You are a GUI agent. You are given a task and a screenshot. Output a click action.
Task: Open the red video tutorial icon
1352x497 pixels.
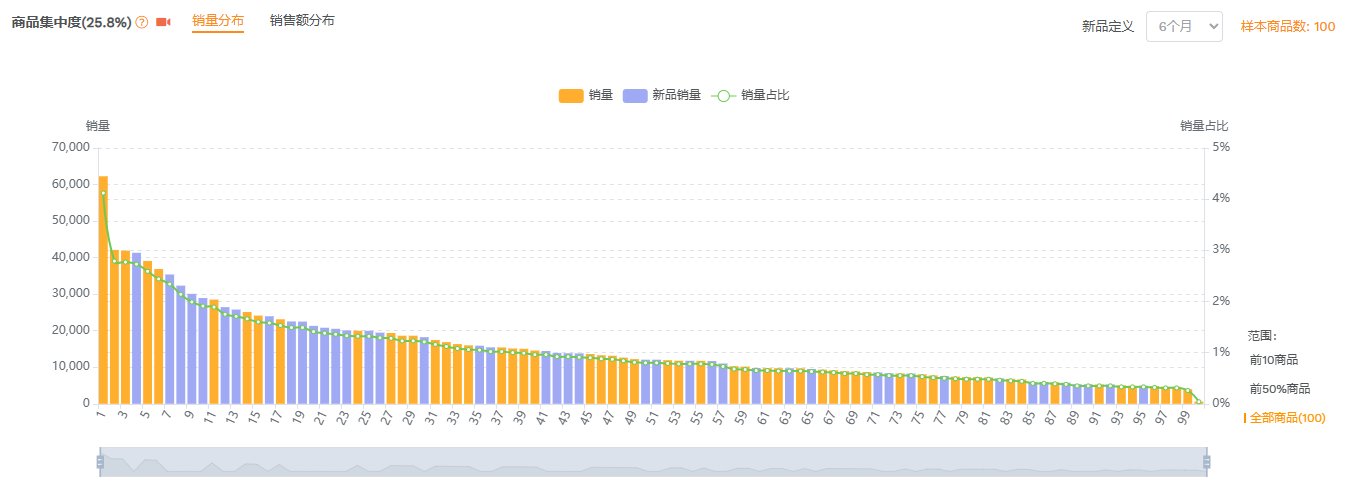point(163,23)
